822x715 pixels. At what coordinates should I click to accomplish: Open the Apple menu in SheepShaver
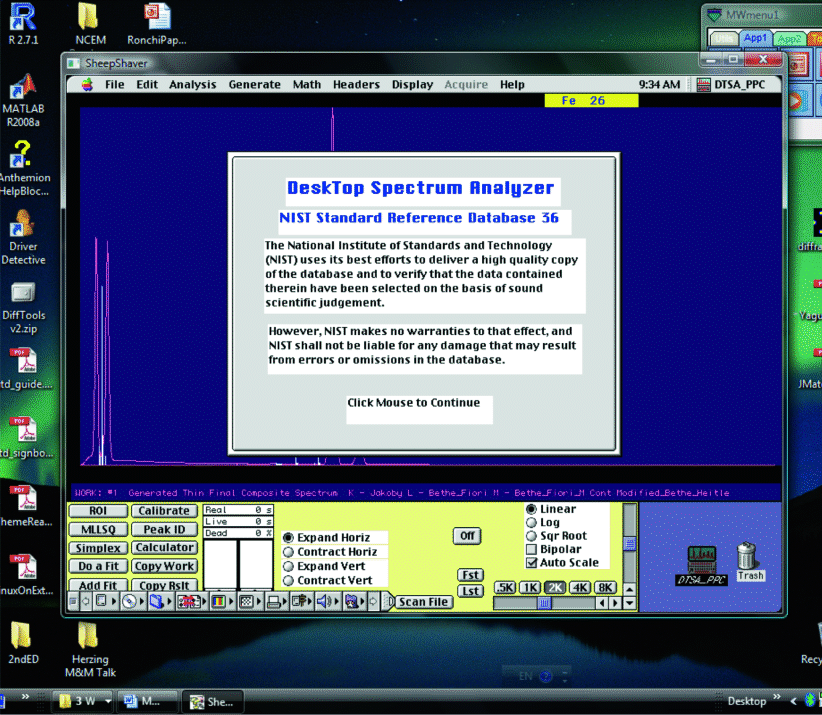tap(87, 84)
